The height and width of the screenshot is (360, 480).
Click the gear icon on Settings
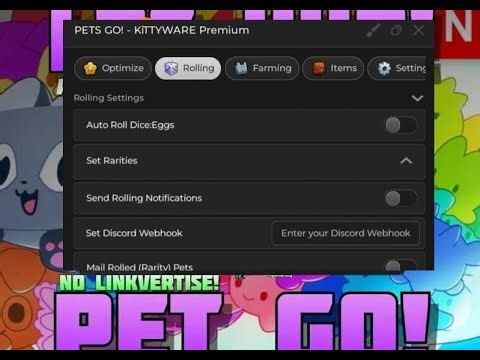pyautogui.click(x=384, y=68)
